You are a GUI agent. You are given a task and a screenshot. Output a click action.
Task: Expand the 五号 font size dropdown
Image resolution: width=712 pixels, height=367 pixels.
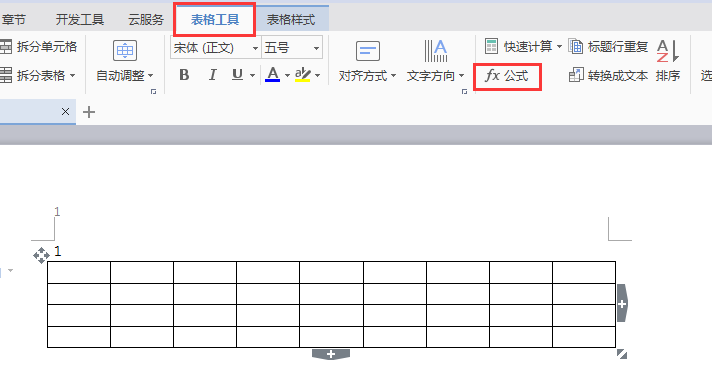tap(316, 48)
